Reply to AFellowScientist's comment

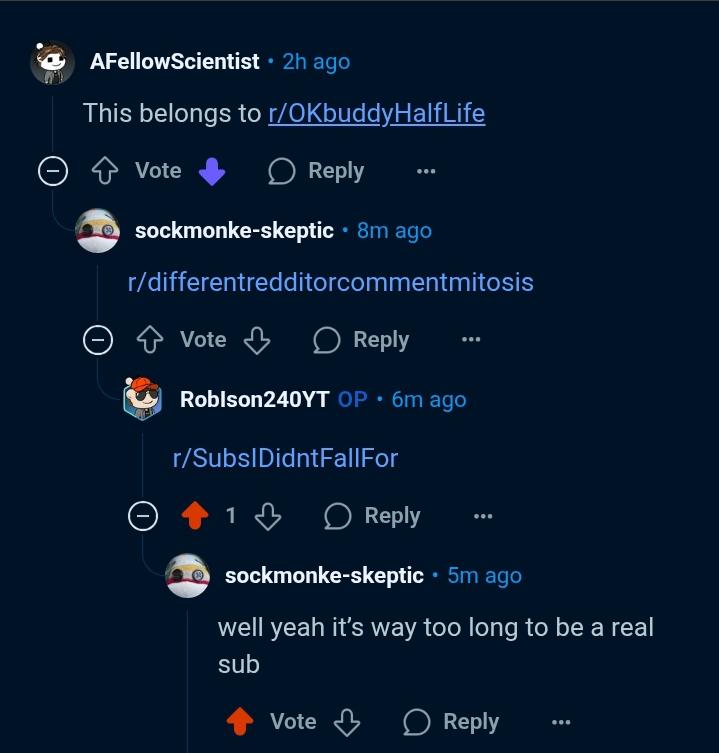[316, 171]
